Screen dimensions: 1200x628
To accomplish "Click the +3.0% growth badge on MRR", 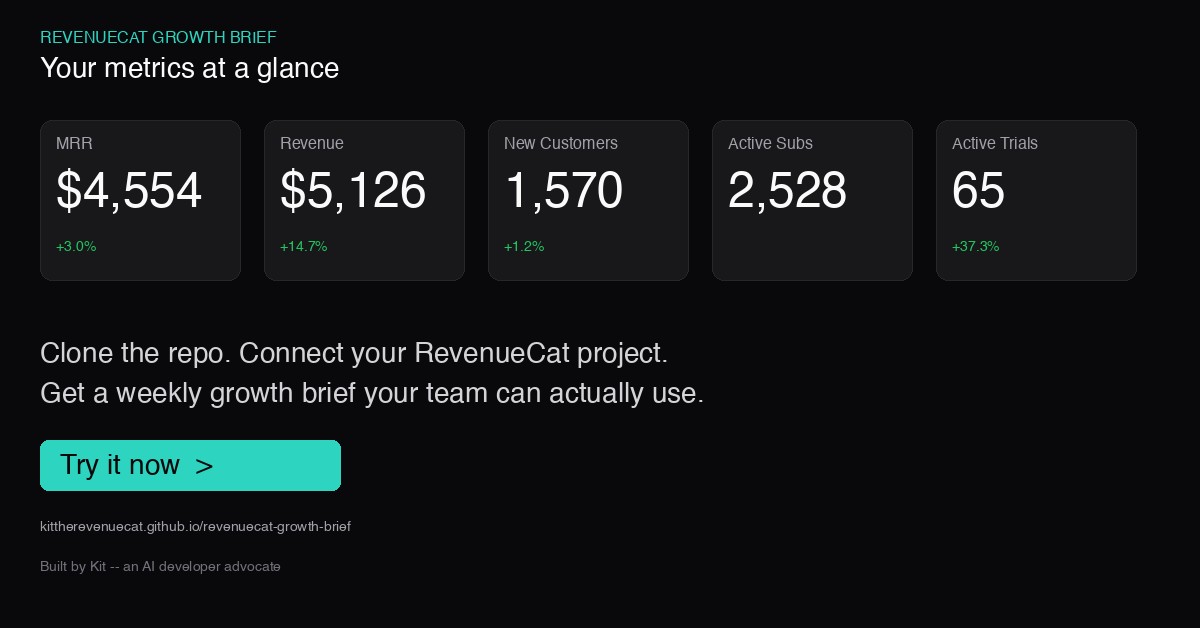I will [x=76, y=246].
